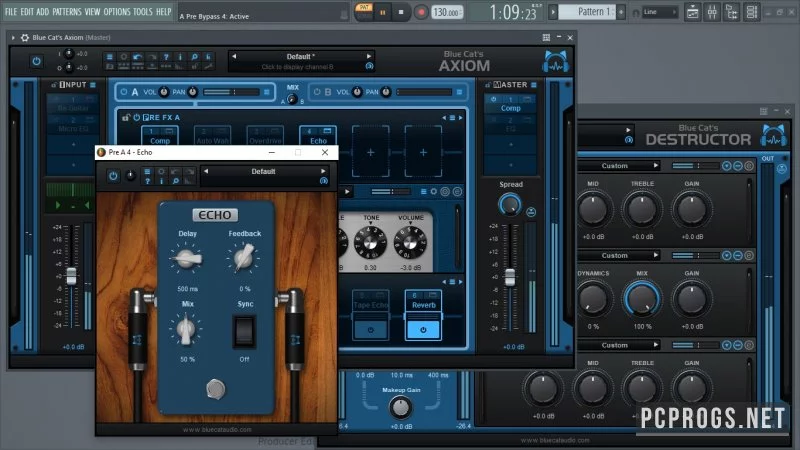The width and height of the screenshot is (800, 450).
Task: Select the Comp slot in MASTER section
Action: pos(510,104)
